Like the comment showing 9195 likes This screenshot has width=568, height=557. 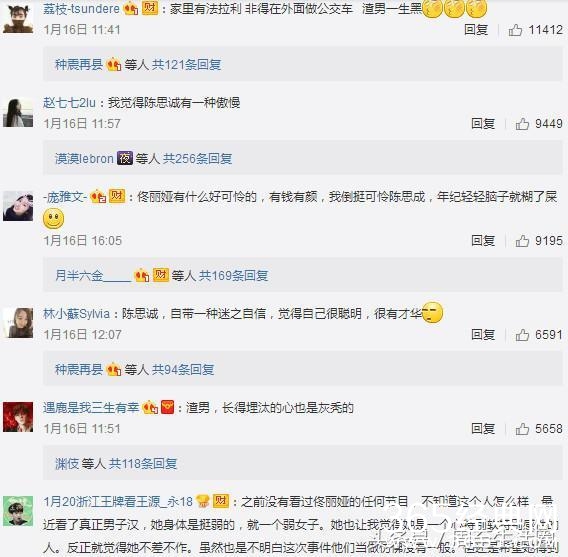pyautogui.click(x=522, y=241)
